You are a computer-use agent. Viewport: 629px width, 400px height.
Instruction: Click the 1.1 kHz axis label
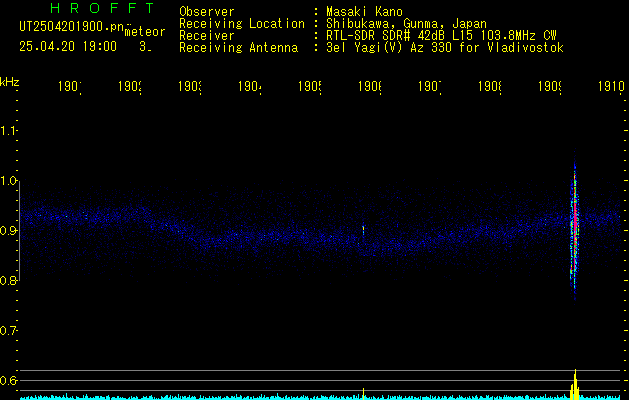8,131
